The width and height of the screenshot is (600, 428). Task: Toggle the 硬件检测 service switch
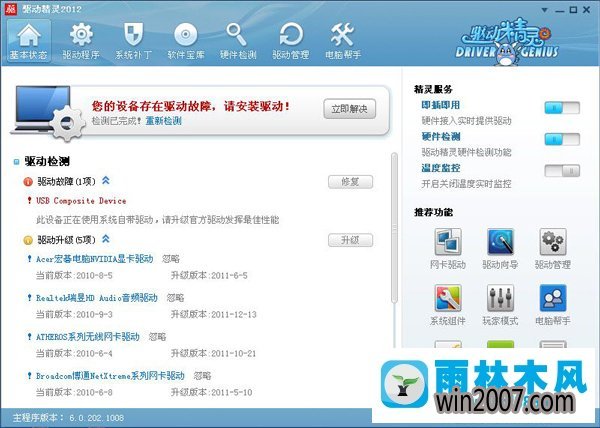pyautogui.click(x=562, y=139)
